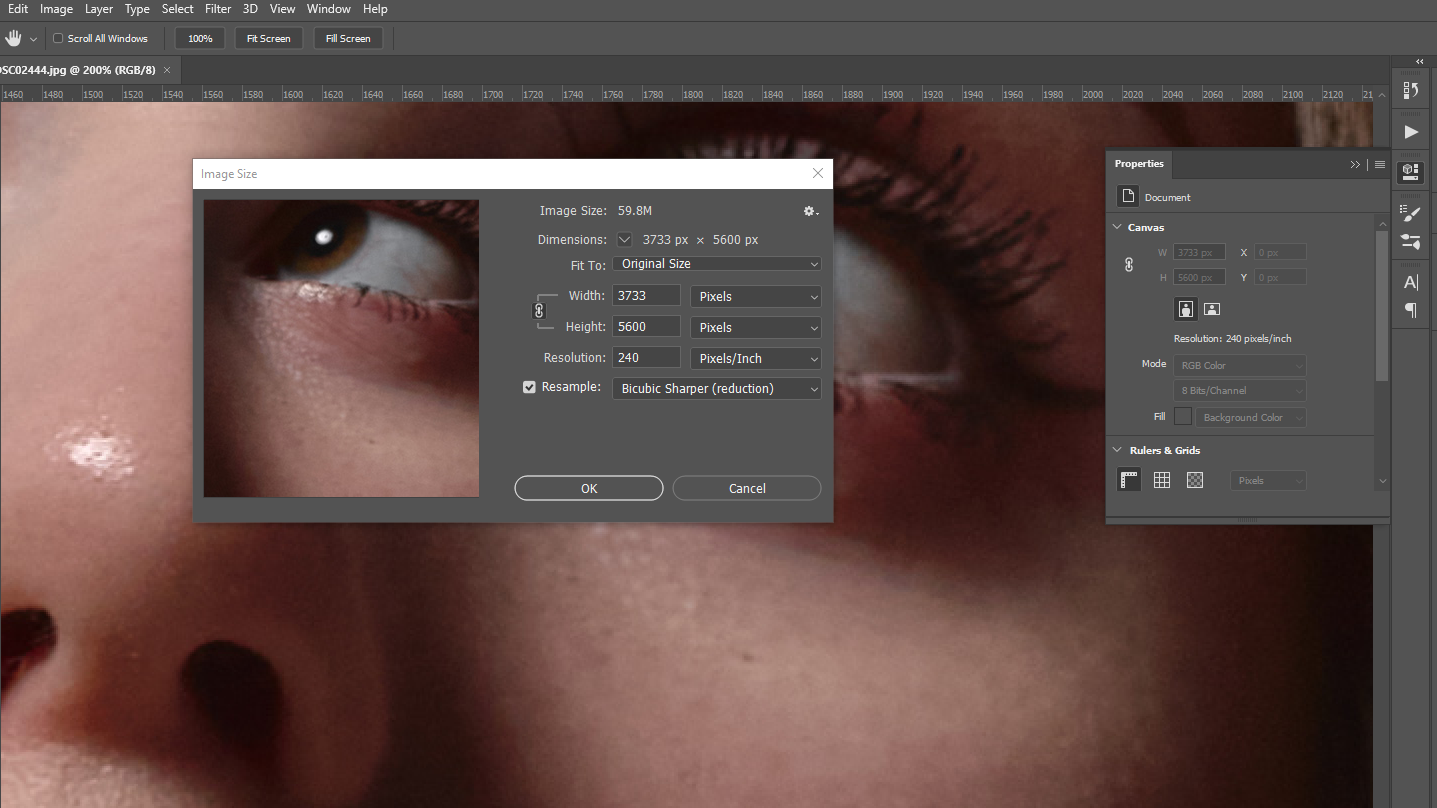Open the Select menu
Image resolution: width=1437 pixels, height=808 pixels.
tap(178, 9)
